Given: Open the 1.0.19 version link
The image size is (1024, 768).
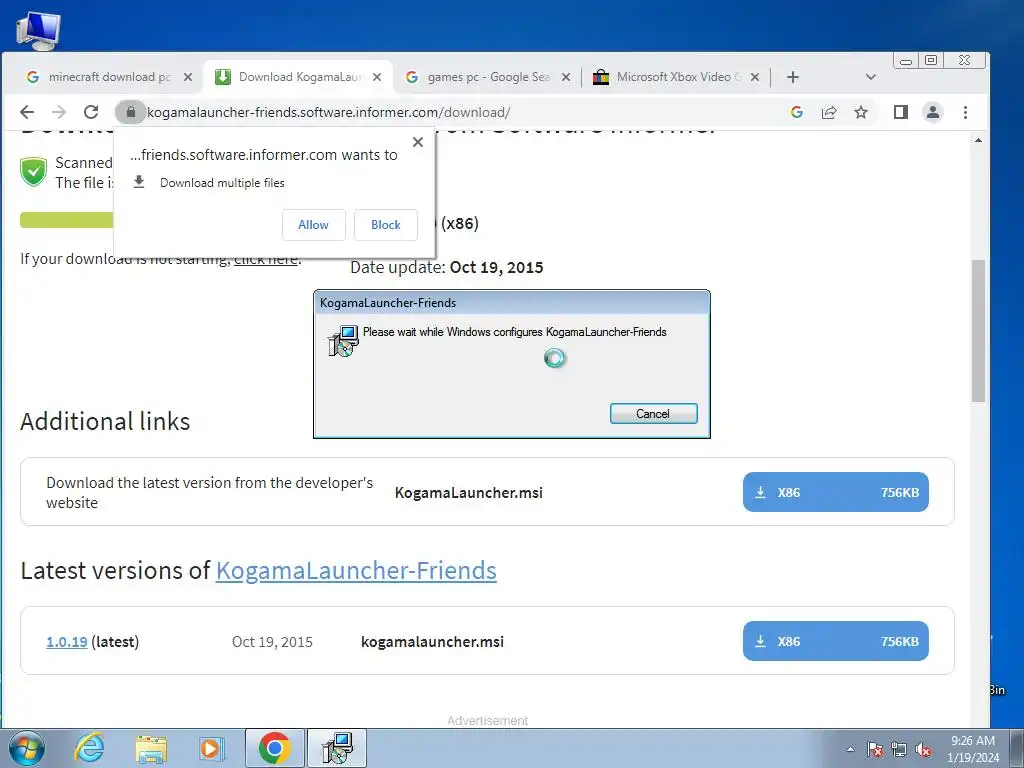Looking at the screenshot, I should pyautogui.click(x=67, y=642).
